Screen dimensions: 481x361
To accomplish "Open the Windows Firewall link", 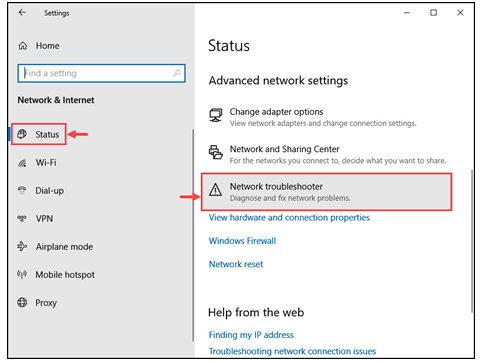I will coord(242,241).
